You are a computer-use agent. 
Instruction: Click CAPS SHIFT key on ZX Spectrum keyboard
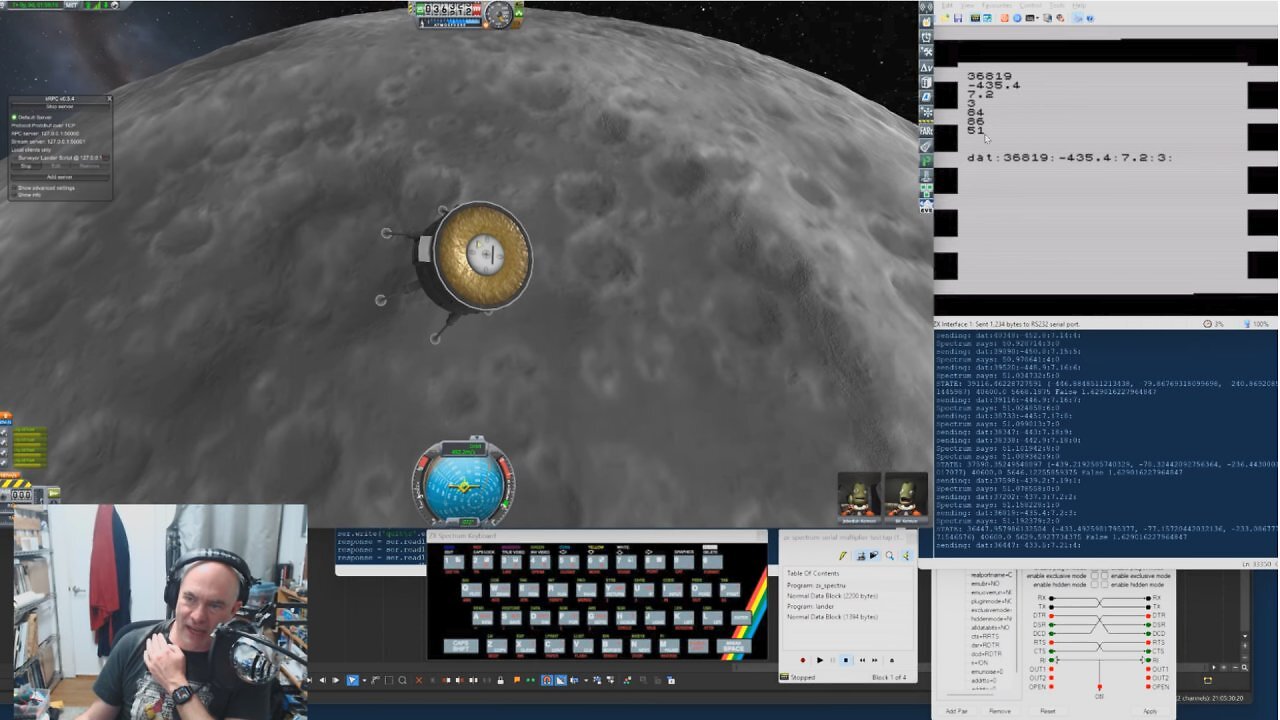[x=460, y=646]
